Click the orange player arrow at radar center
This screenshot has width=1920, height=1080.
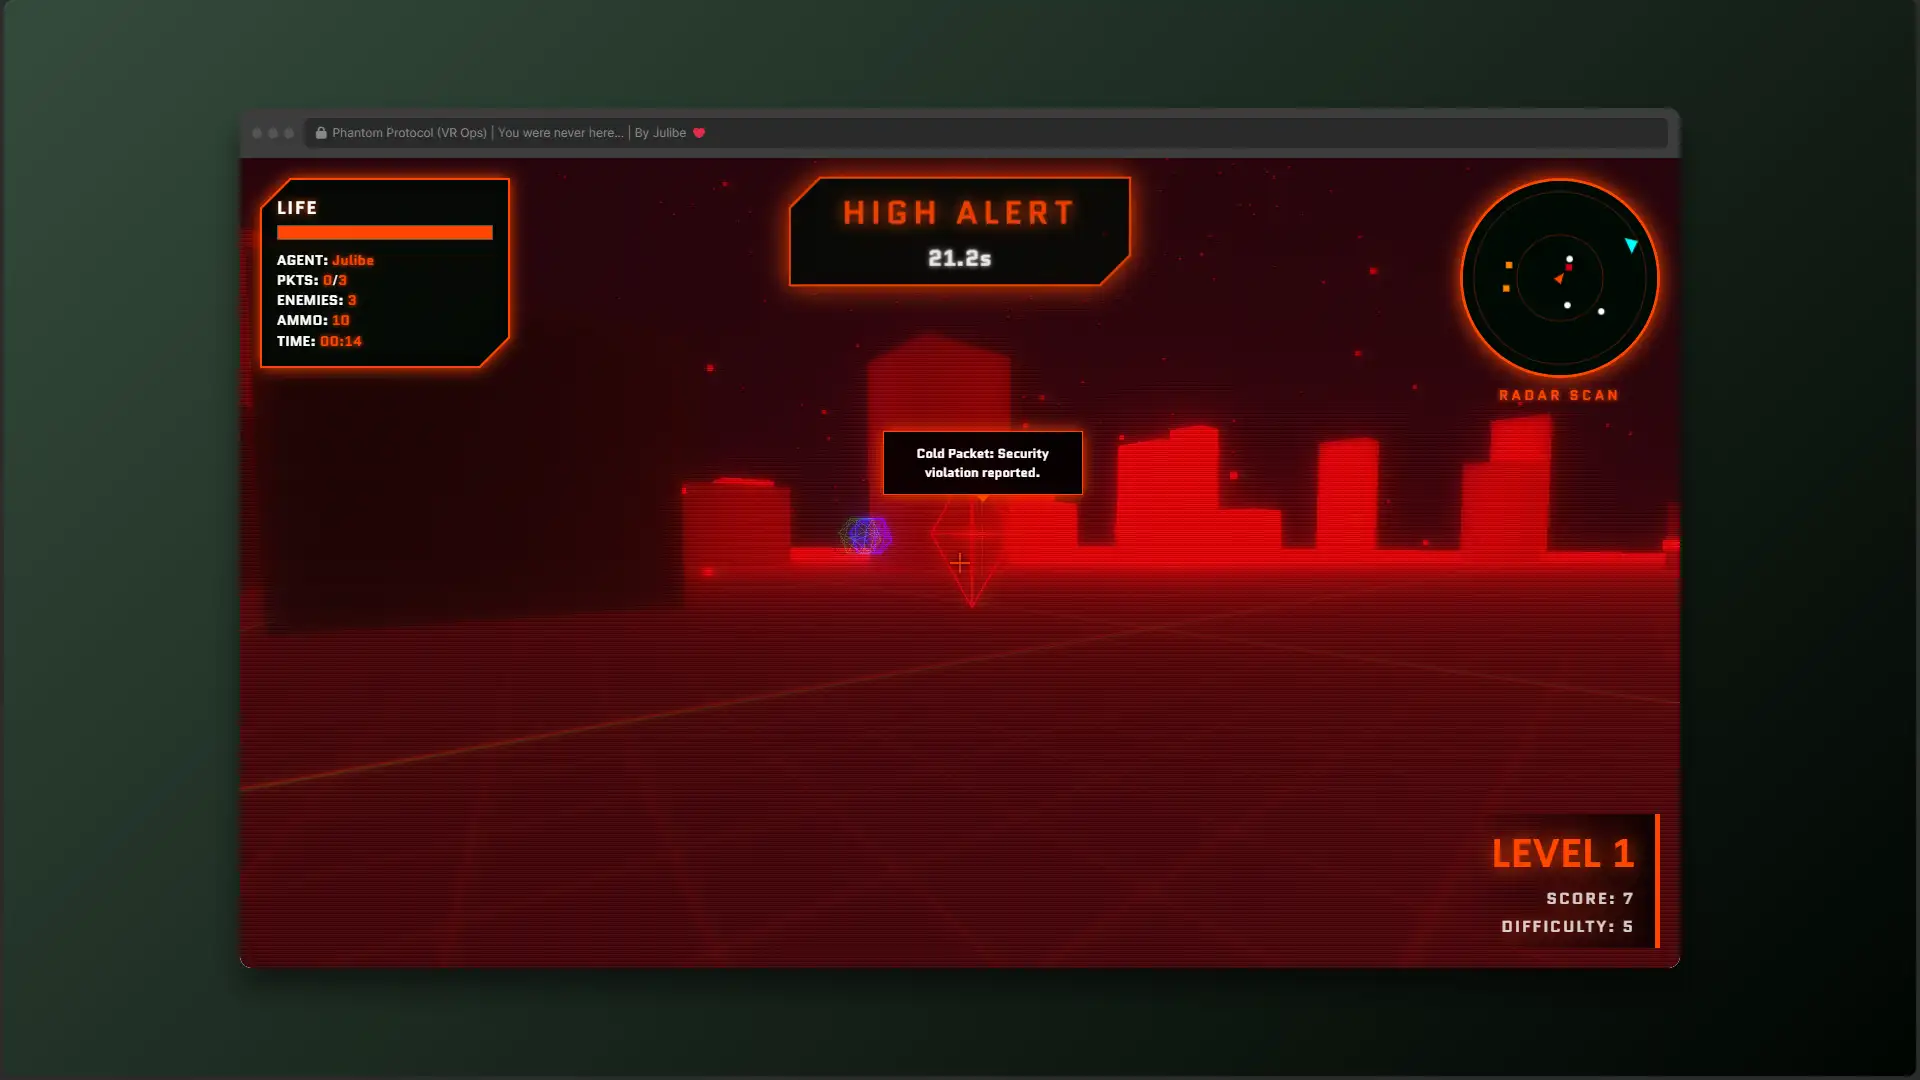[1559, 279]
